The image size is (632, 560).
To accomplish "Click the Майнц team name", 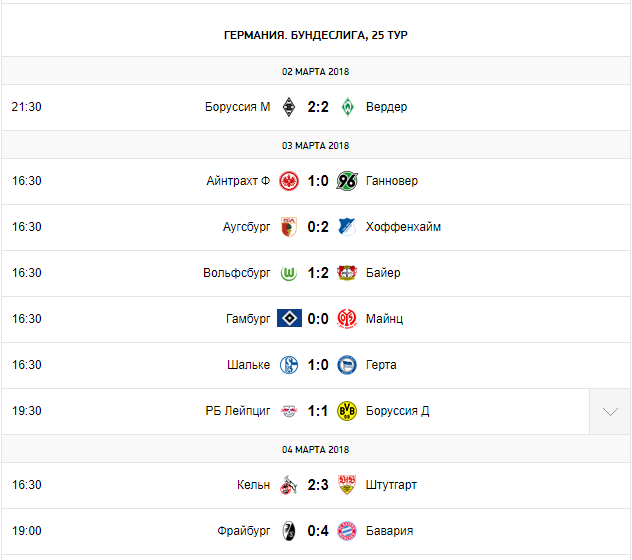I will [384, 319].
